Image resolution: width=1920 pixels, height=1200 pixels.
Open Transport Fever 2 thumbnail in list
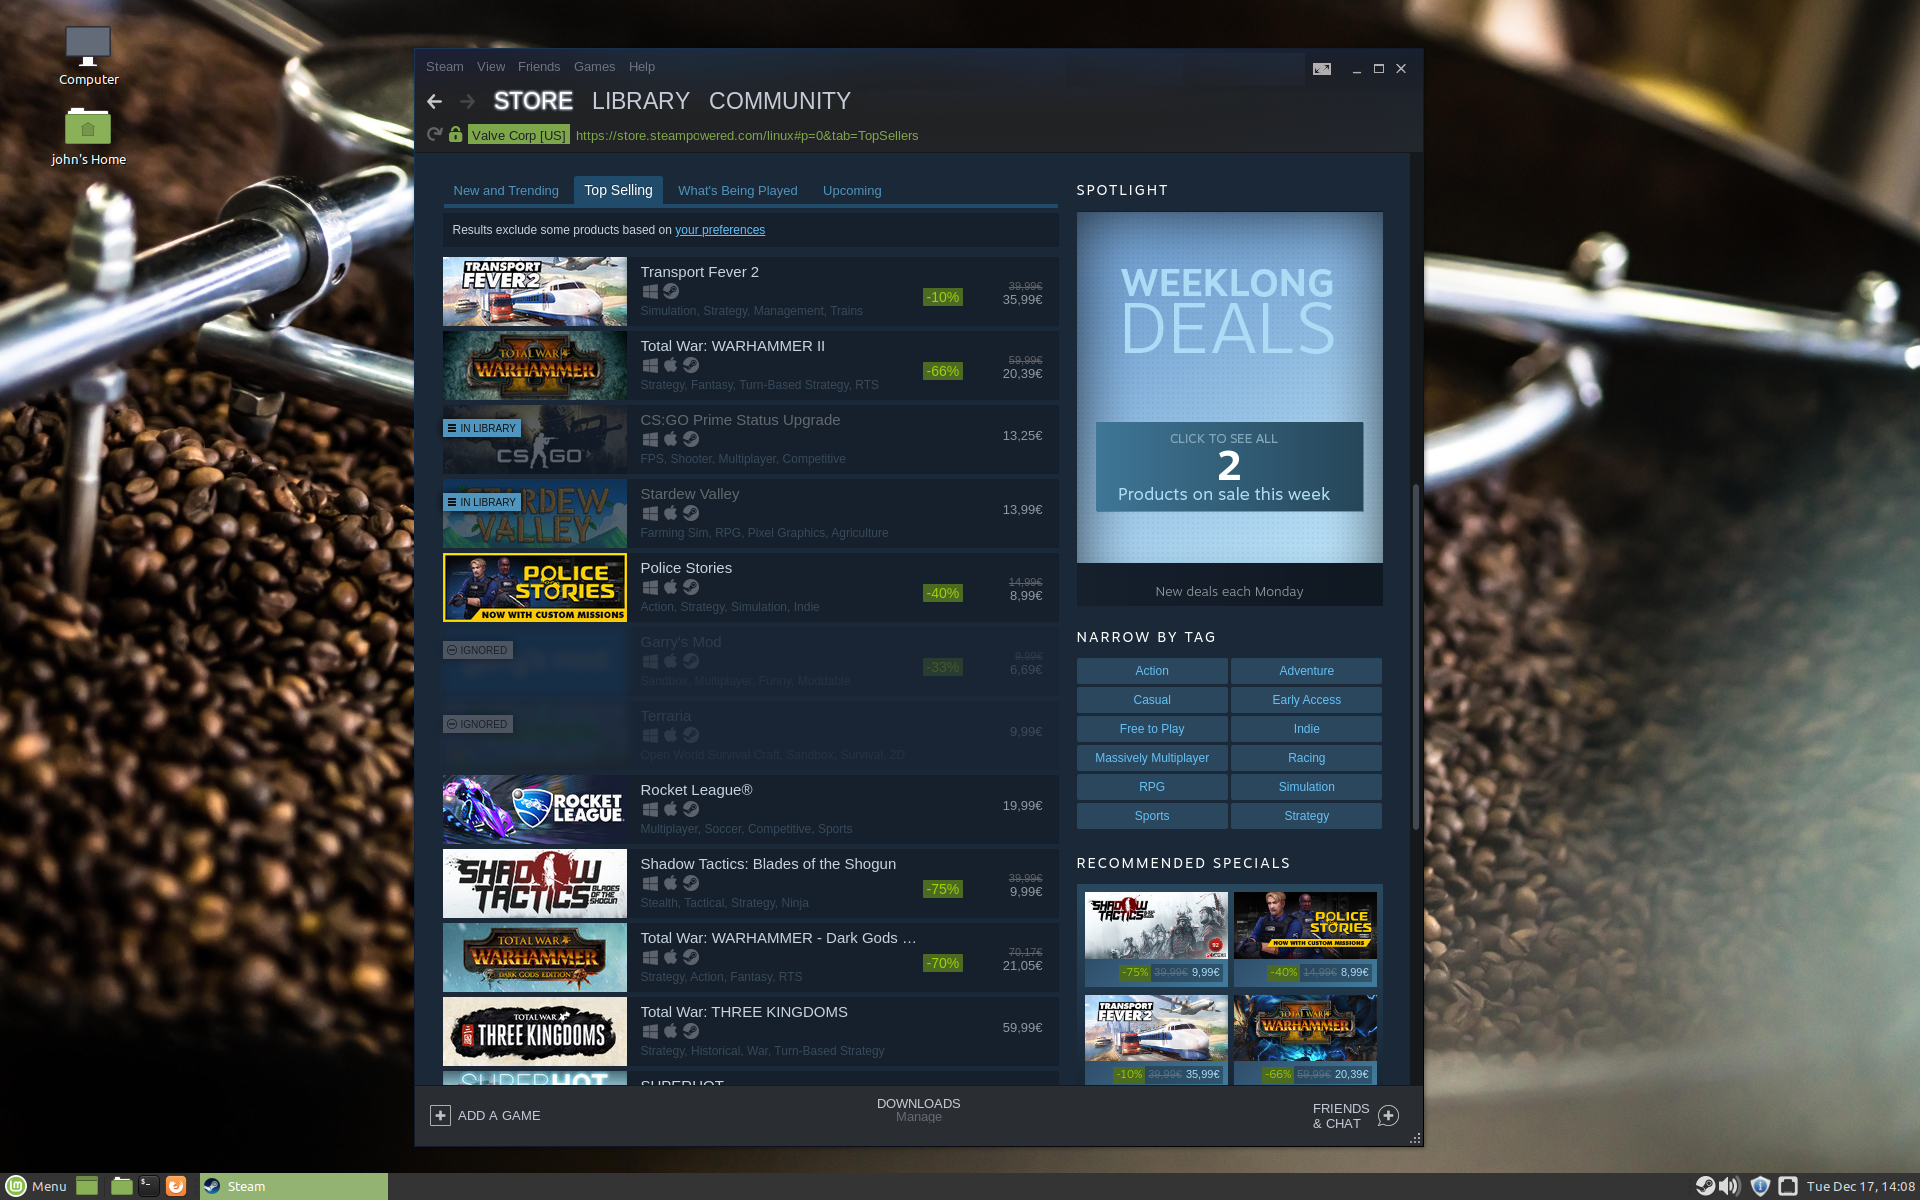[x=535, y=291]
